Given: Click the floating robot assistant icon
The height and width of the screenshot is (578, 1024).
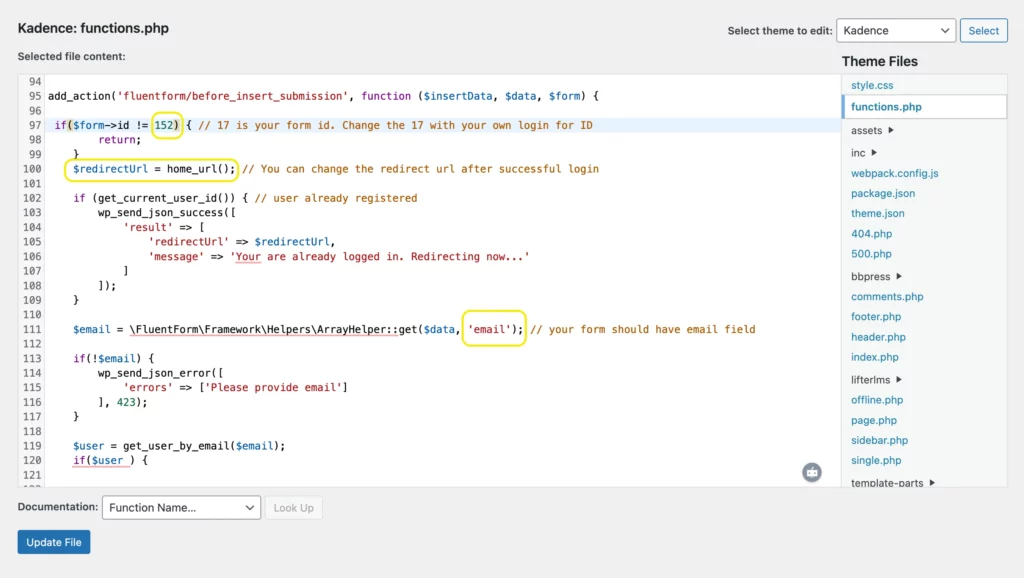Looking at the screenshot, I should 812,472.
